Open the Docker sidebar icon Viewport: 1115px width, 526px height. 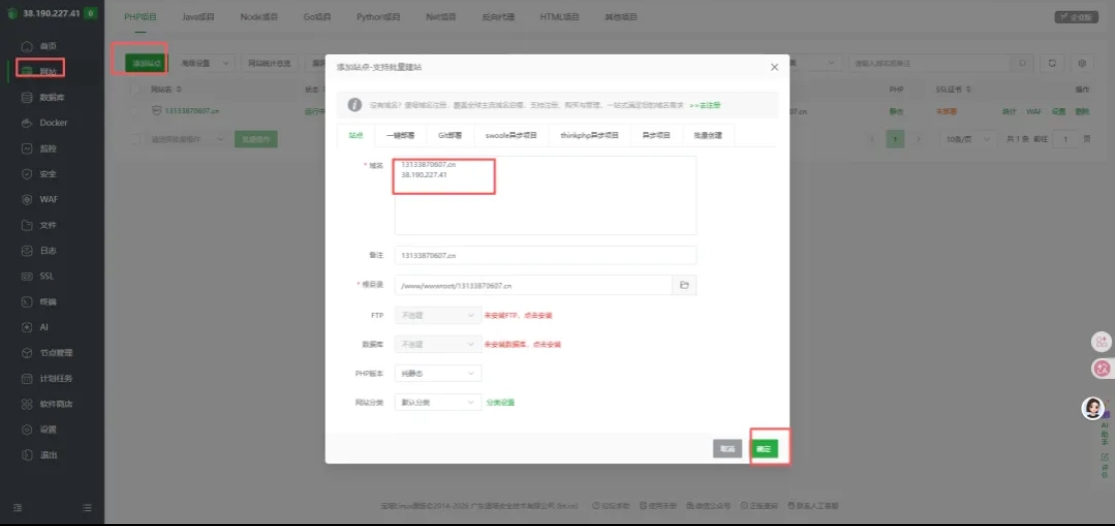(x=27, y=123)
